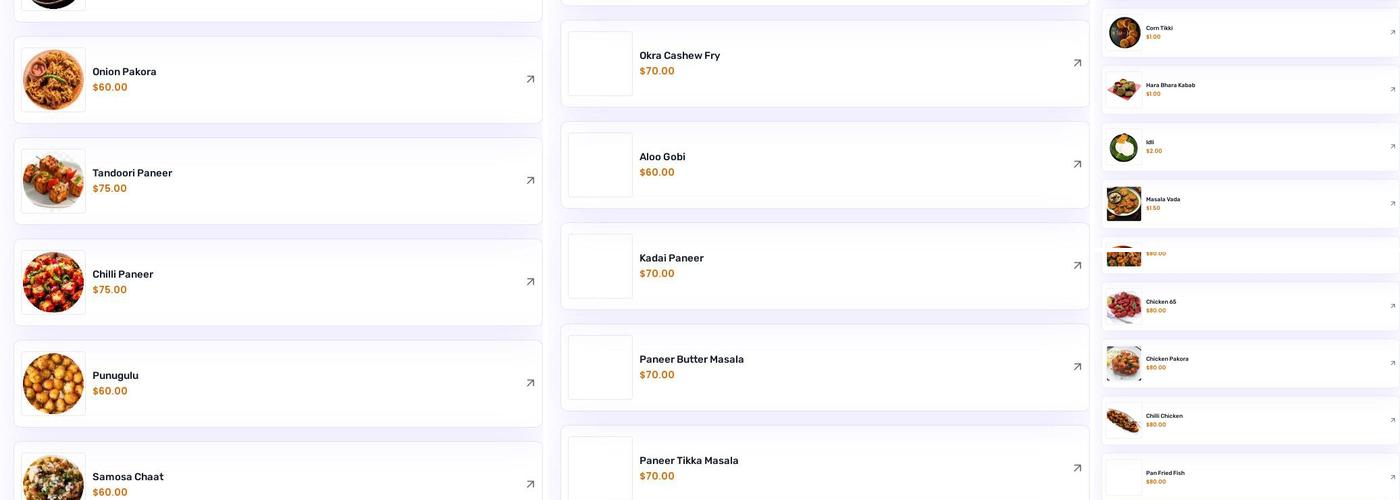1400x500 pixels.
Task: Open Punugulu using its arrow icon
Action: (x=530, y=383)
